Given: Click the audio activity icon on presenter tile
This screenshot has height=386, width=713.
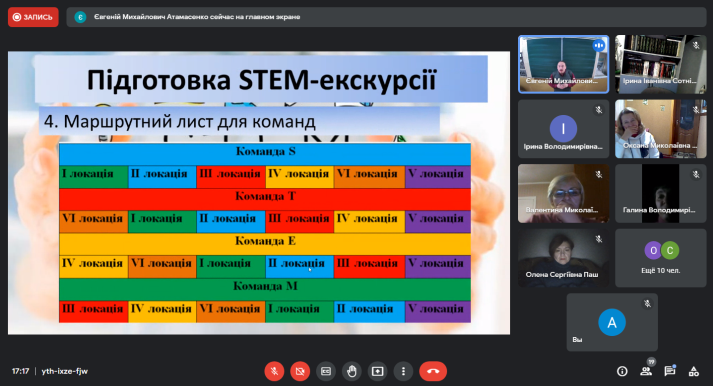Looking at the screenshot, I should pos(598,45).
